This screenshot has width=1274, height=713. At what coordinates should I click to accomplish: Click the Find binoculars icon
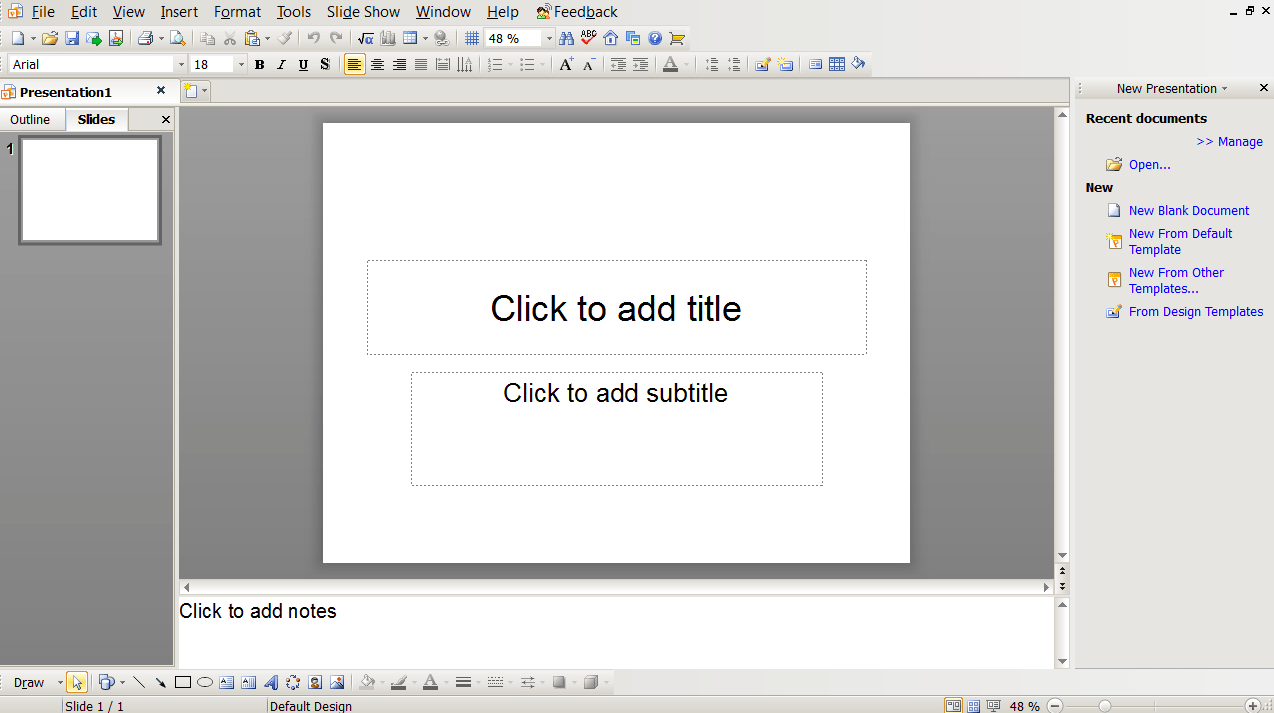pos(566,38)
